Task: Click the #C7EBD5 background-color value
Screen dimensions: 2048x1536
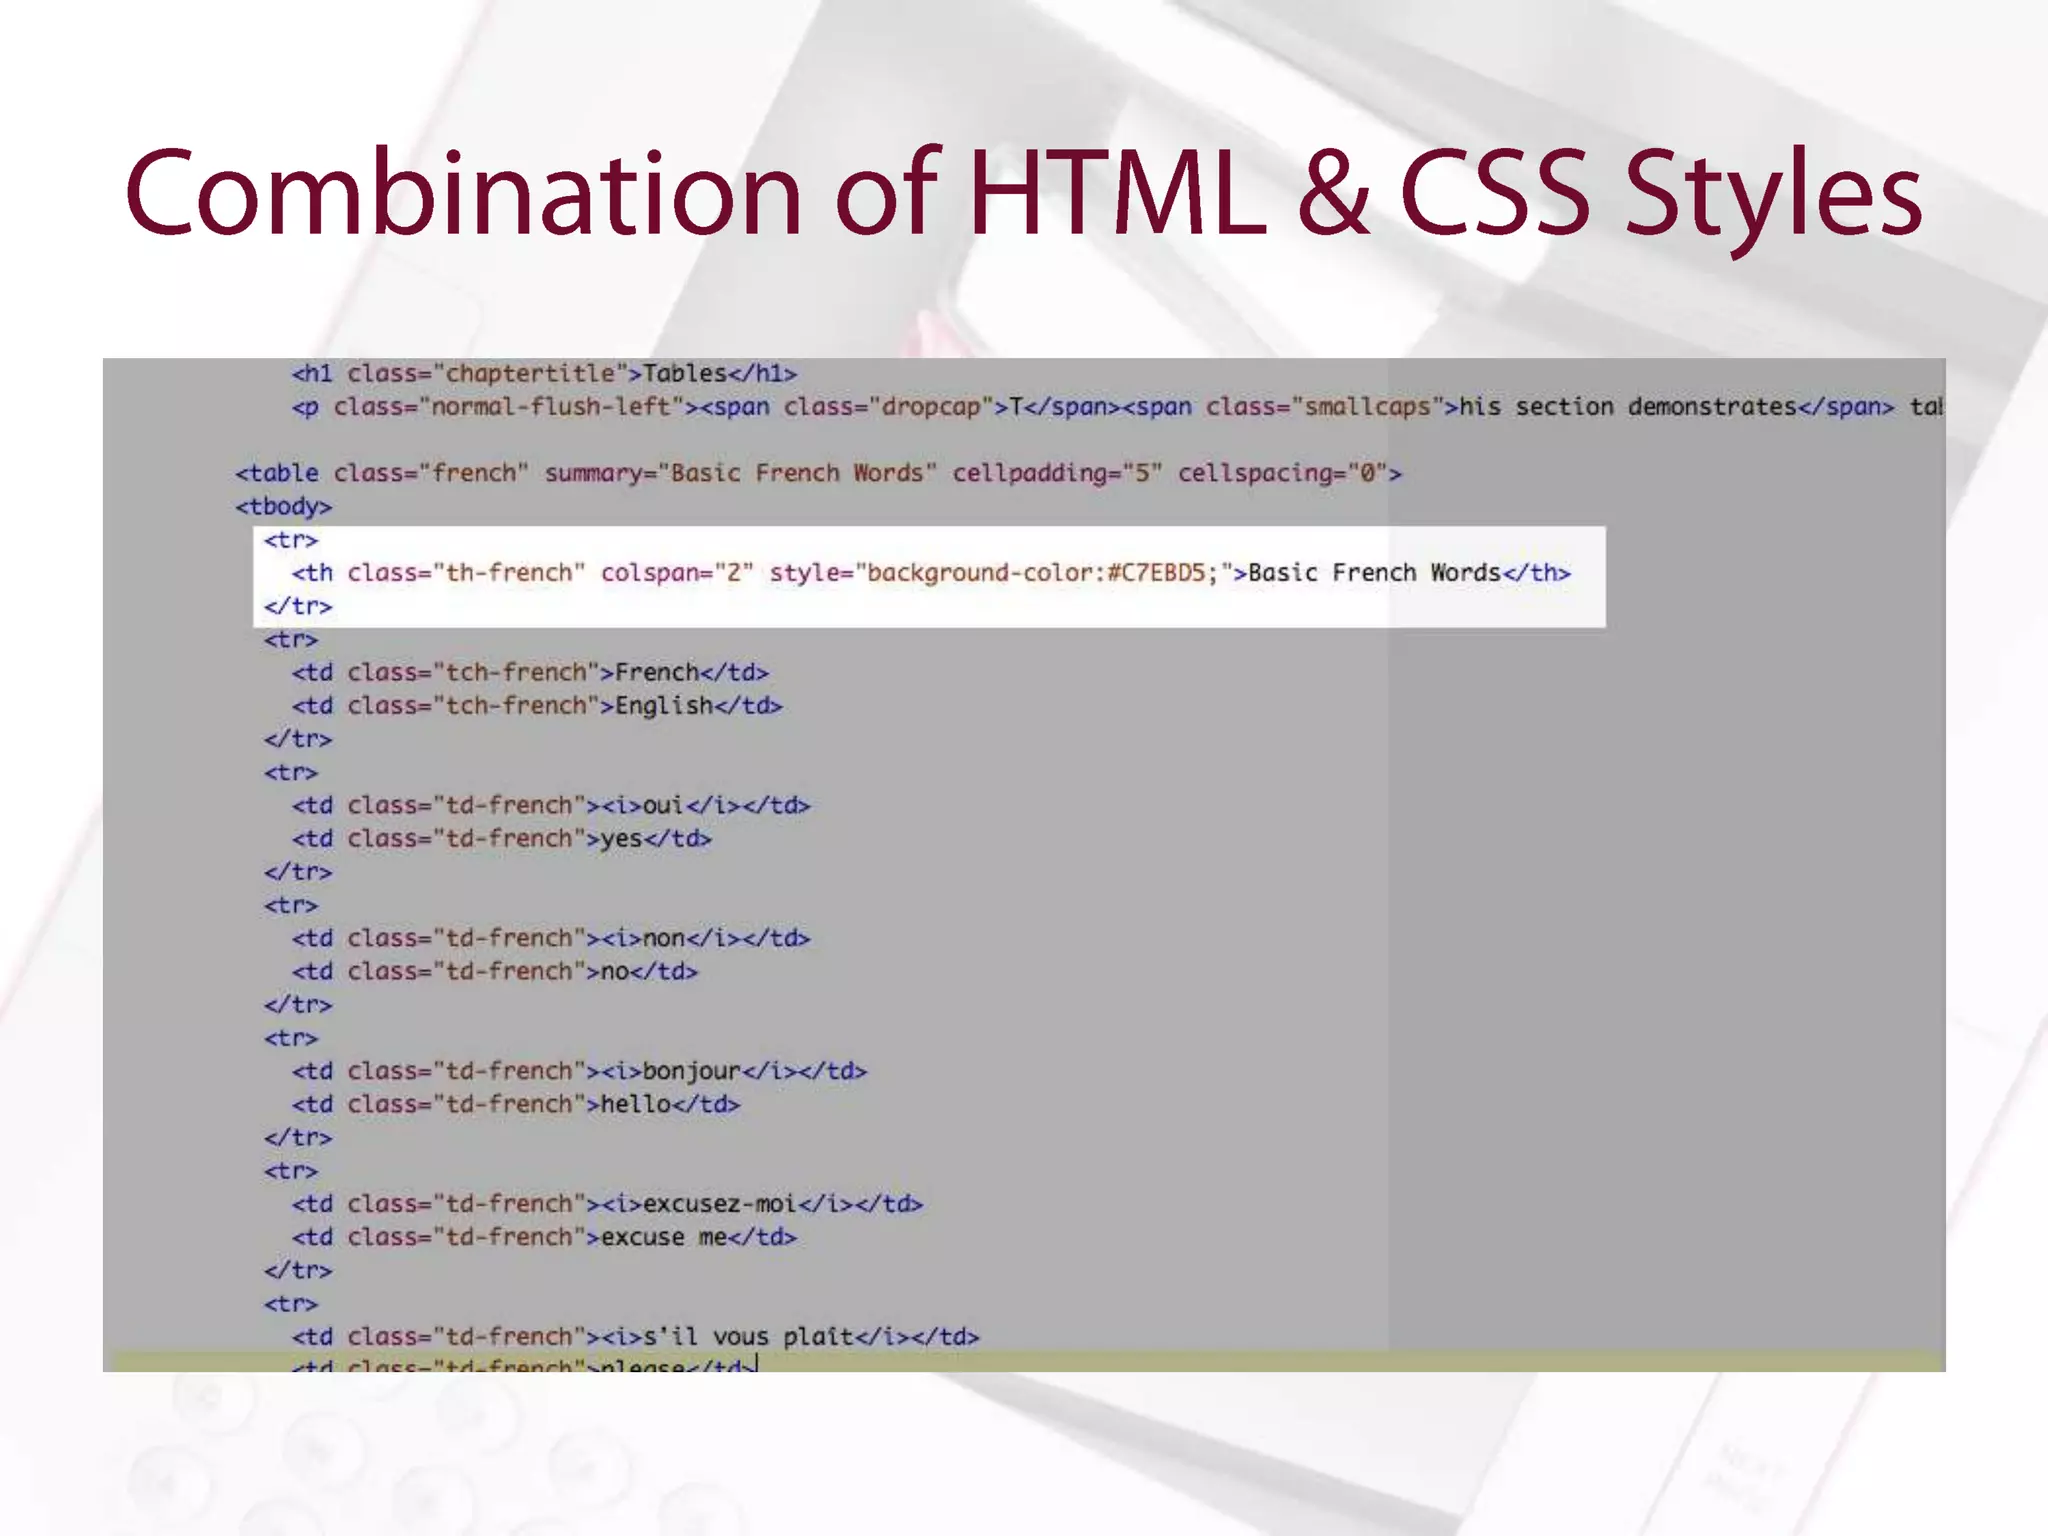Action: click(1155, 573)
